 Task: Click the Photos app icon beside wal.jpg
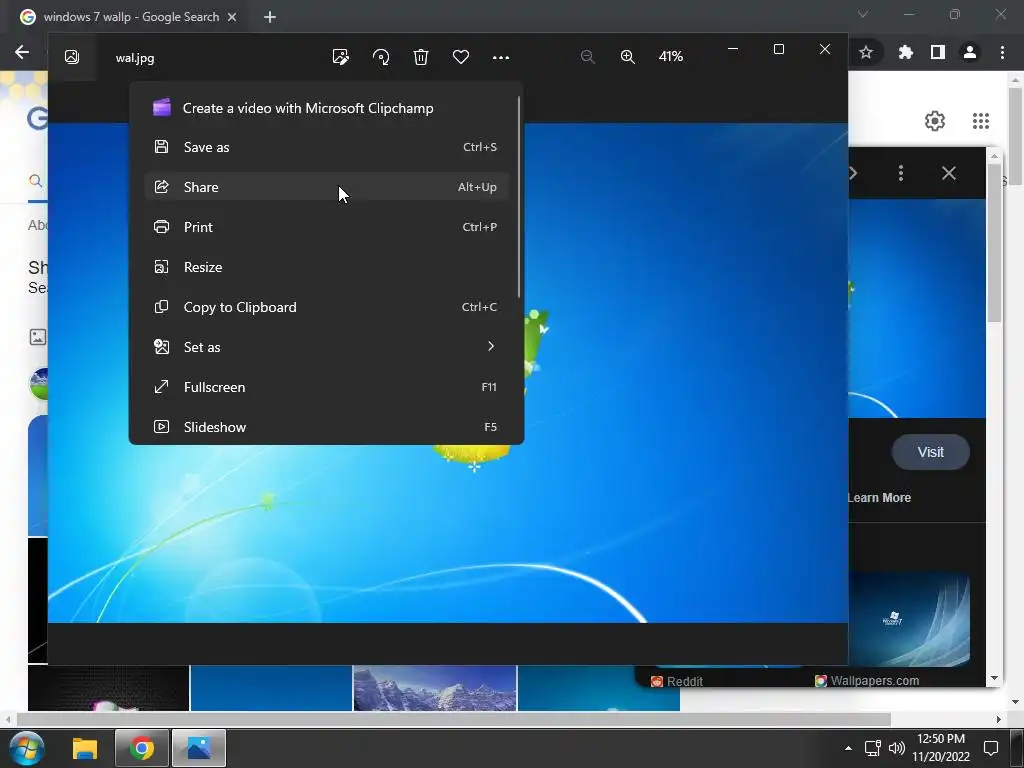click(72, 57)
